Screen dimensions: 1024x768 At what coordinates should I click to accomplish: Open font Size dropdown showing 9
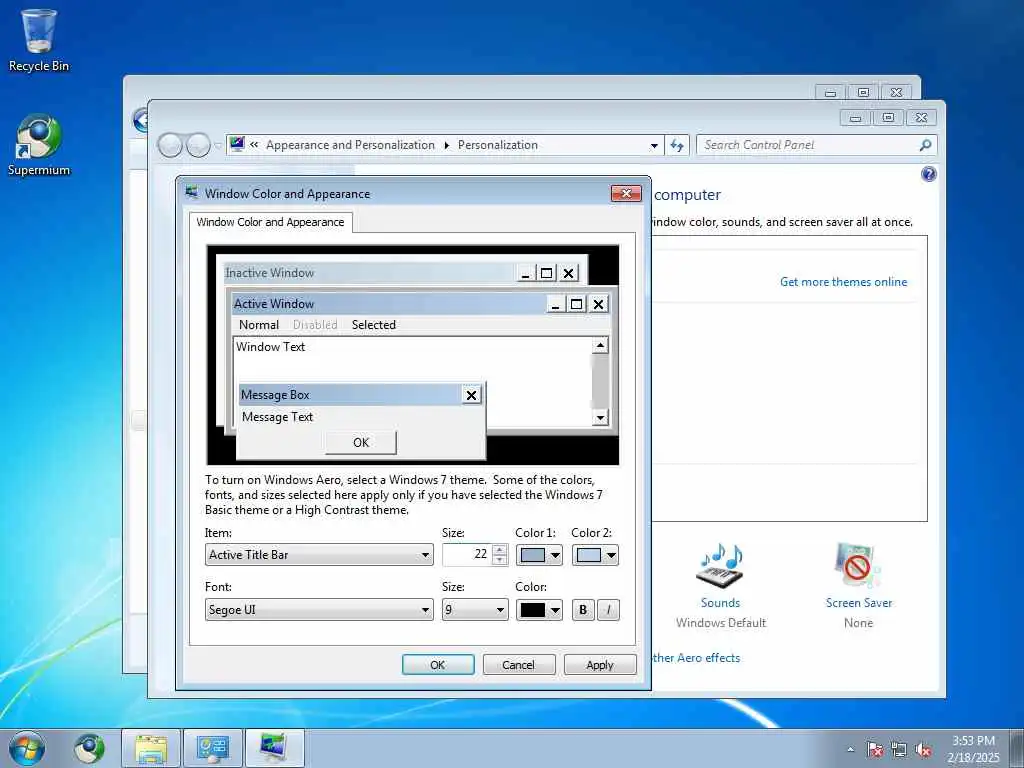475,610
